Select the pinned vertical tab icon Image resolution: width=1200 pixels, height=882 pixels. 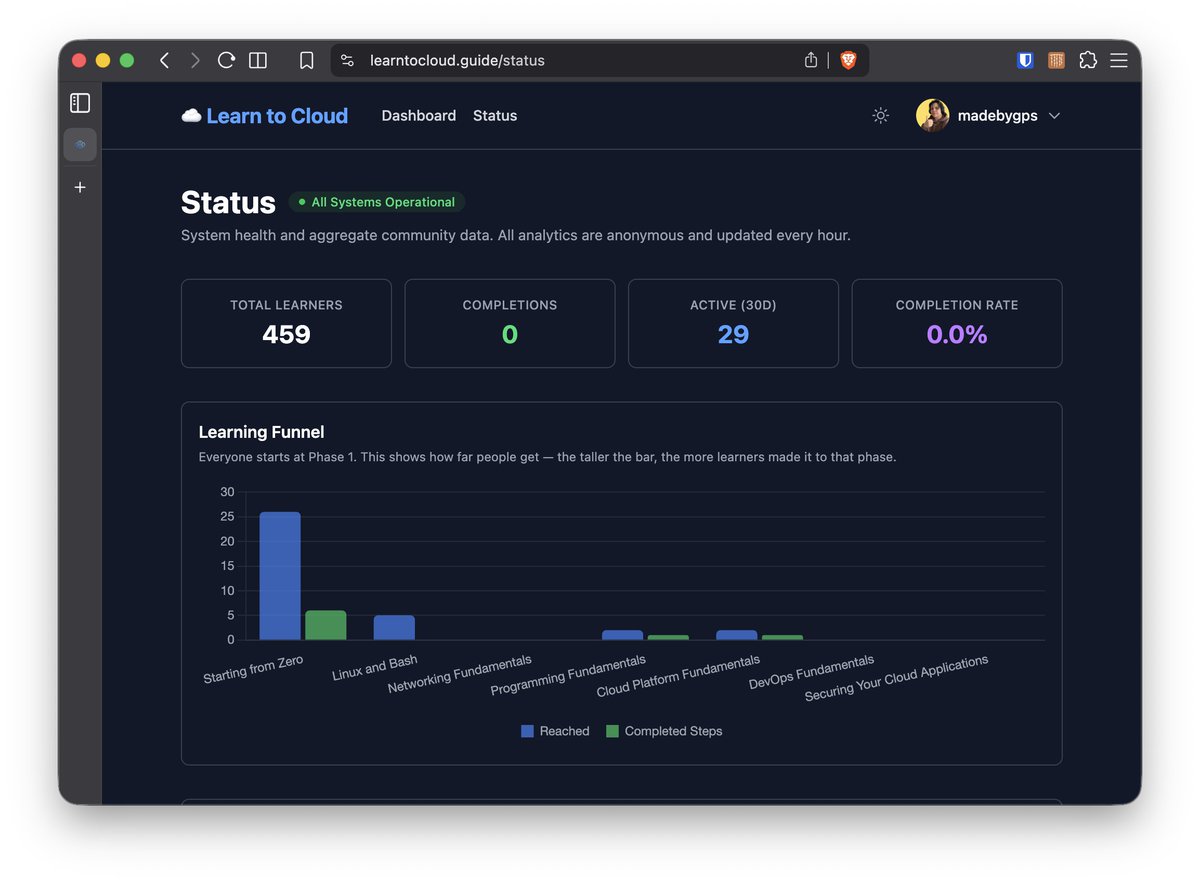(x=80, y=145)
